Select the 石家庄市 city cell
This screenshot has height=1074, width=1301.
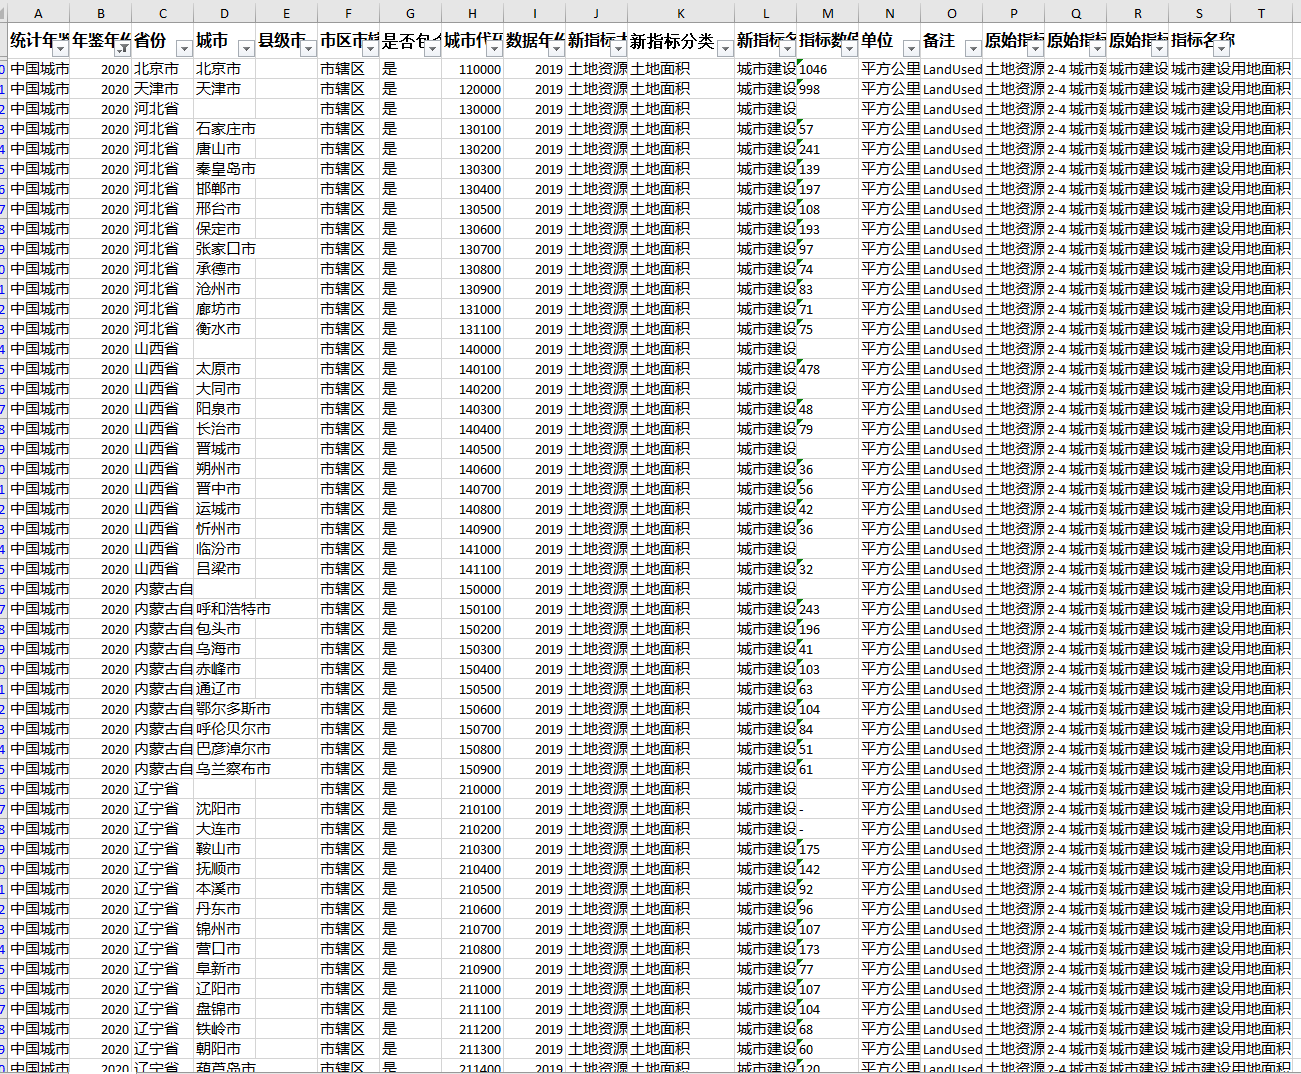click(x=225, y=129)
